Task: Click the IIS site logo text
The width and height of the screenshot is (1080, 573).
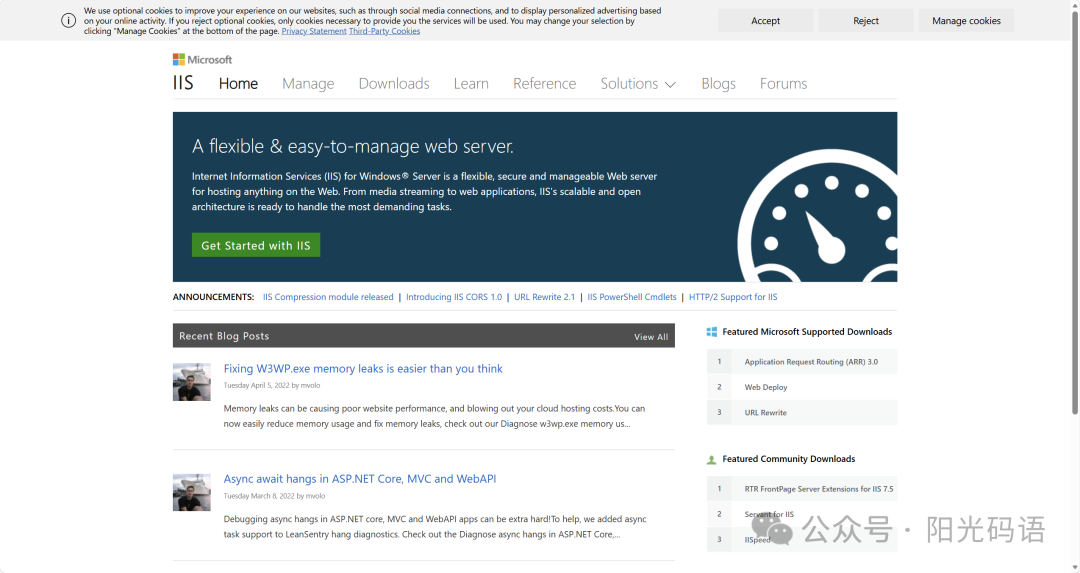Action: coord(183,83)
